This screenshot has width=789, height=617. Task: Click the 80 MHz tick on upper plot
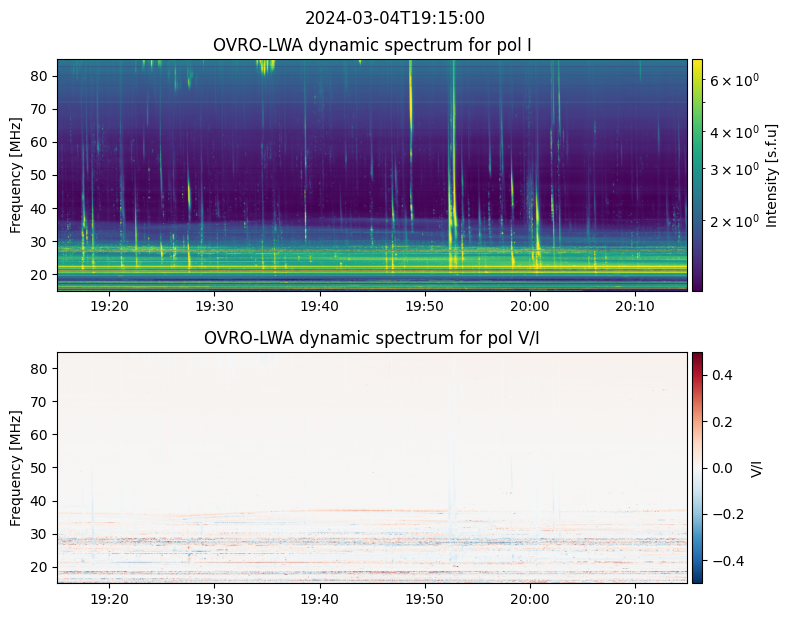point(42,76)
